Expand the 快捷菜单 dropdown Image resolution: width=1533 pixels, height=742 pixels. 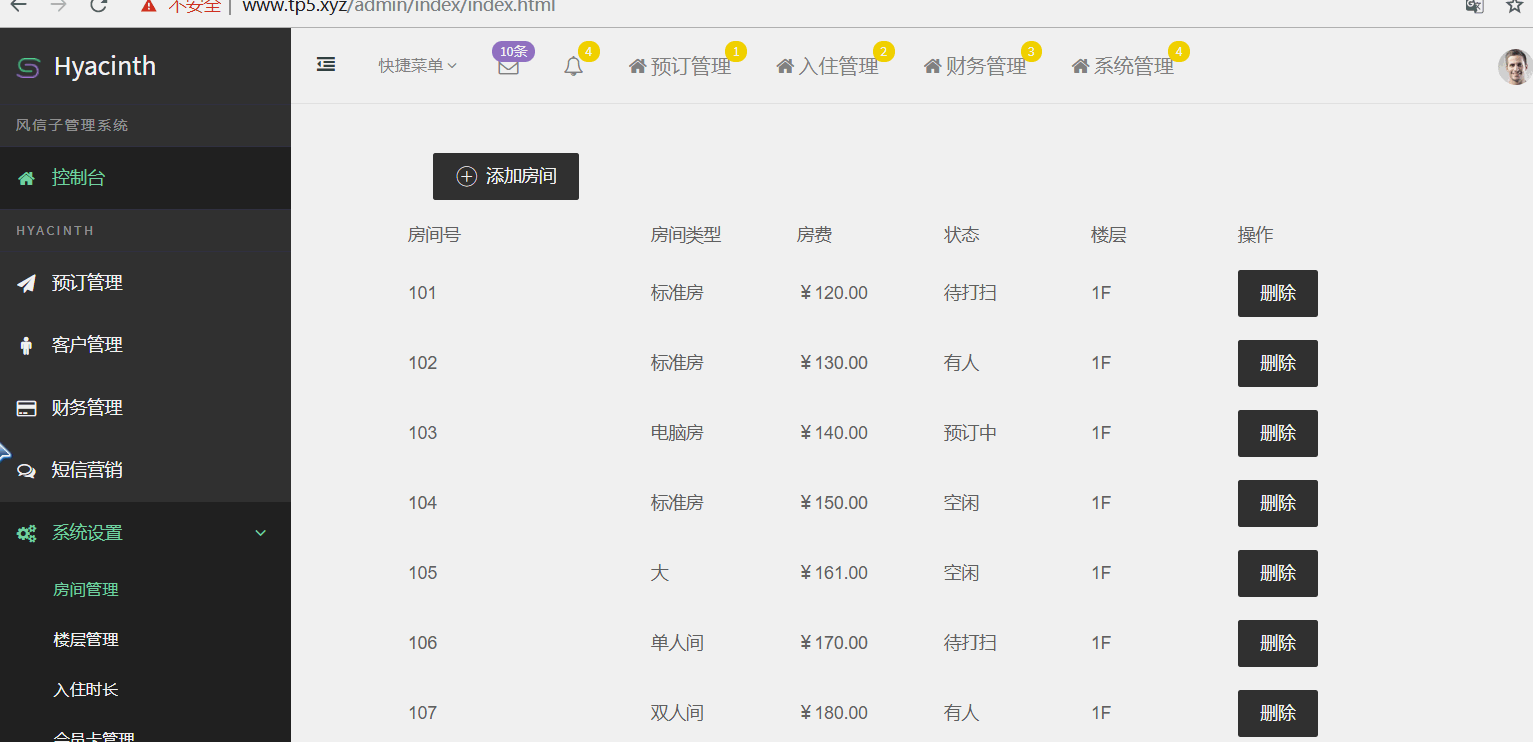[417, 66]
